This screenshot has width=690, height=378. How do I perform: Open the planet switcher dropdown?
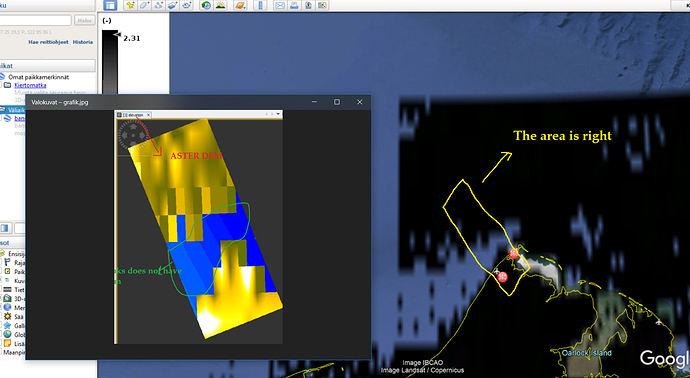pos(240,5)
